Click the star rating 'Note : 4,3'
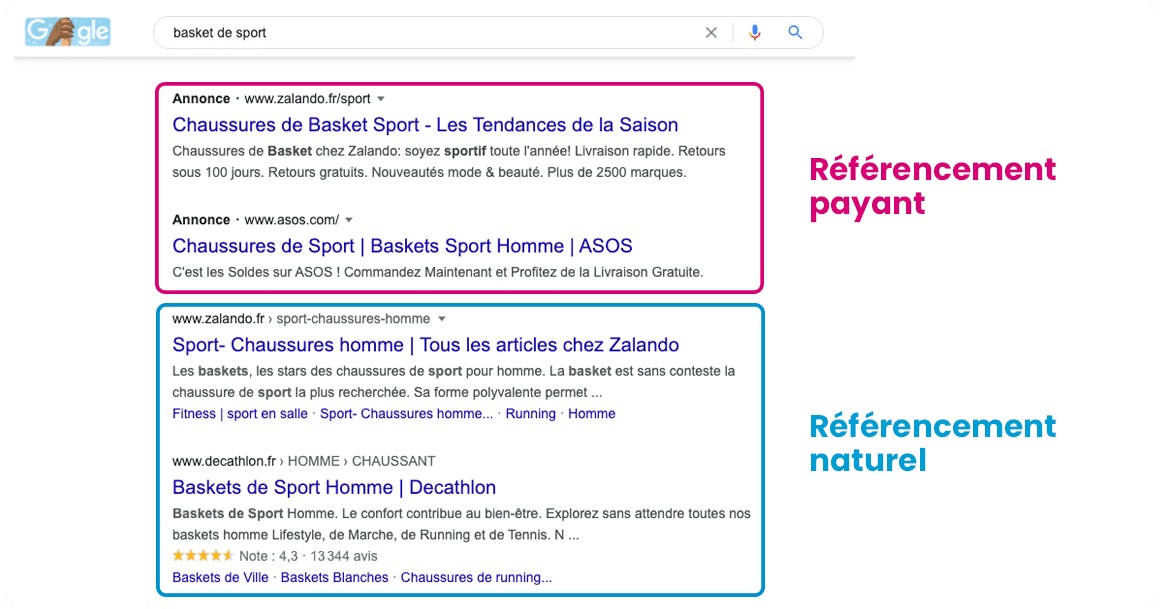The image size is (1164, 609). pyautogui.click(x=235, y=556)
